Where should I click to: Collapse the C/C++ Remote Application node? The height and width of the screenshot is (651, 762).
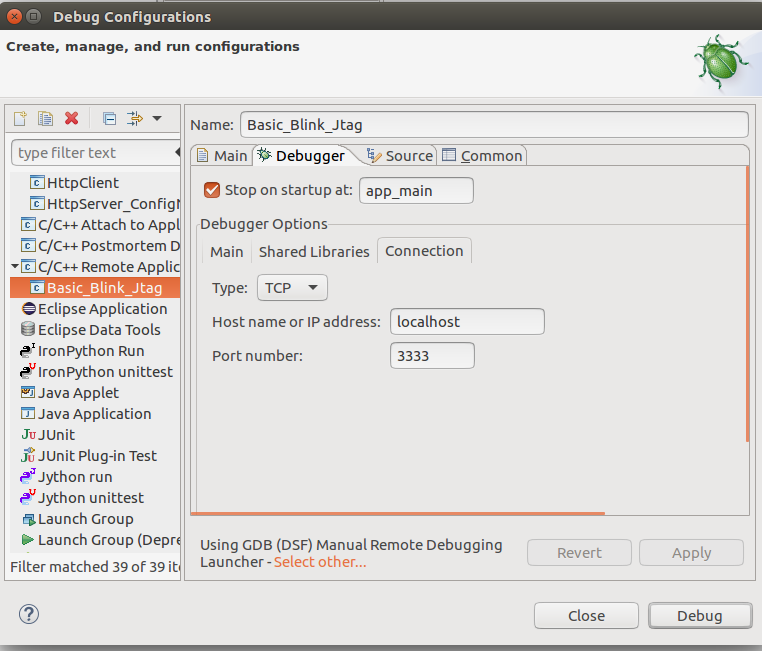click(15, 267)
